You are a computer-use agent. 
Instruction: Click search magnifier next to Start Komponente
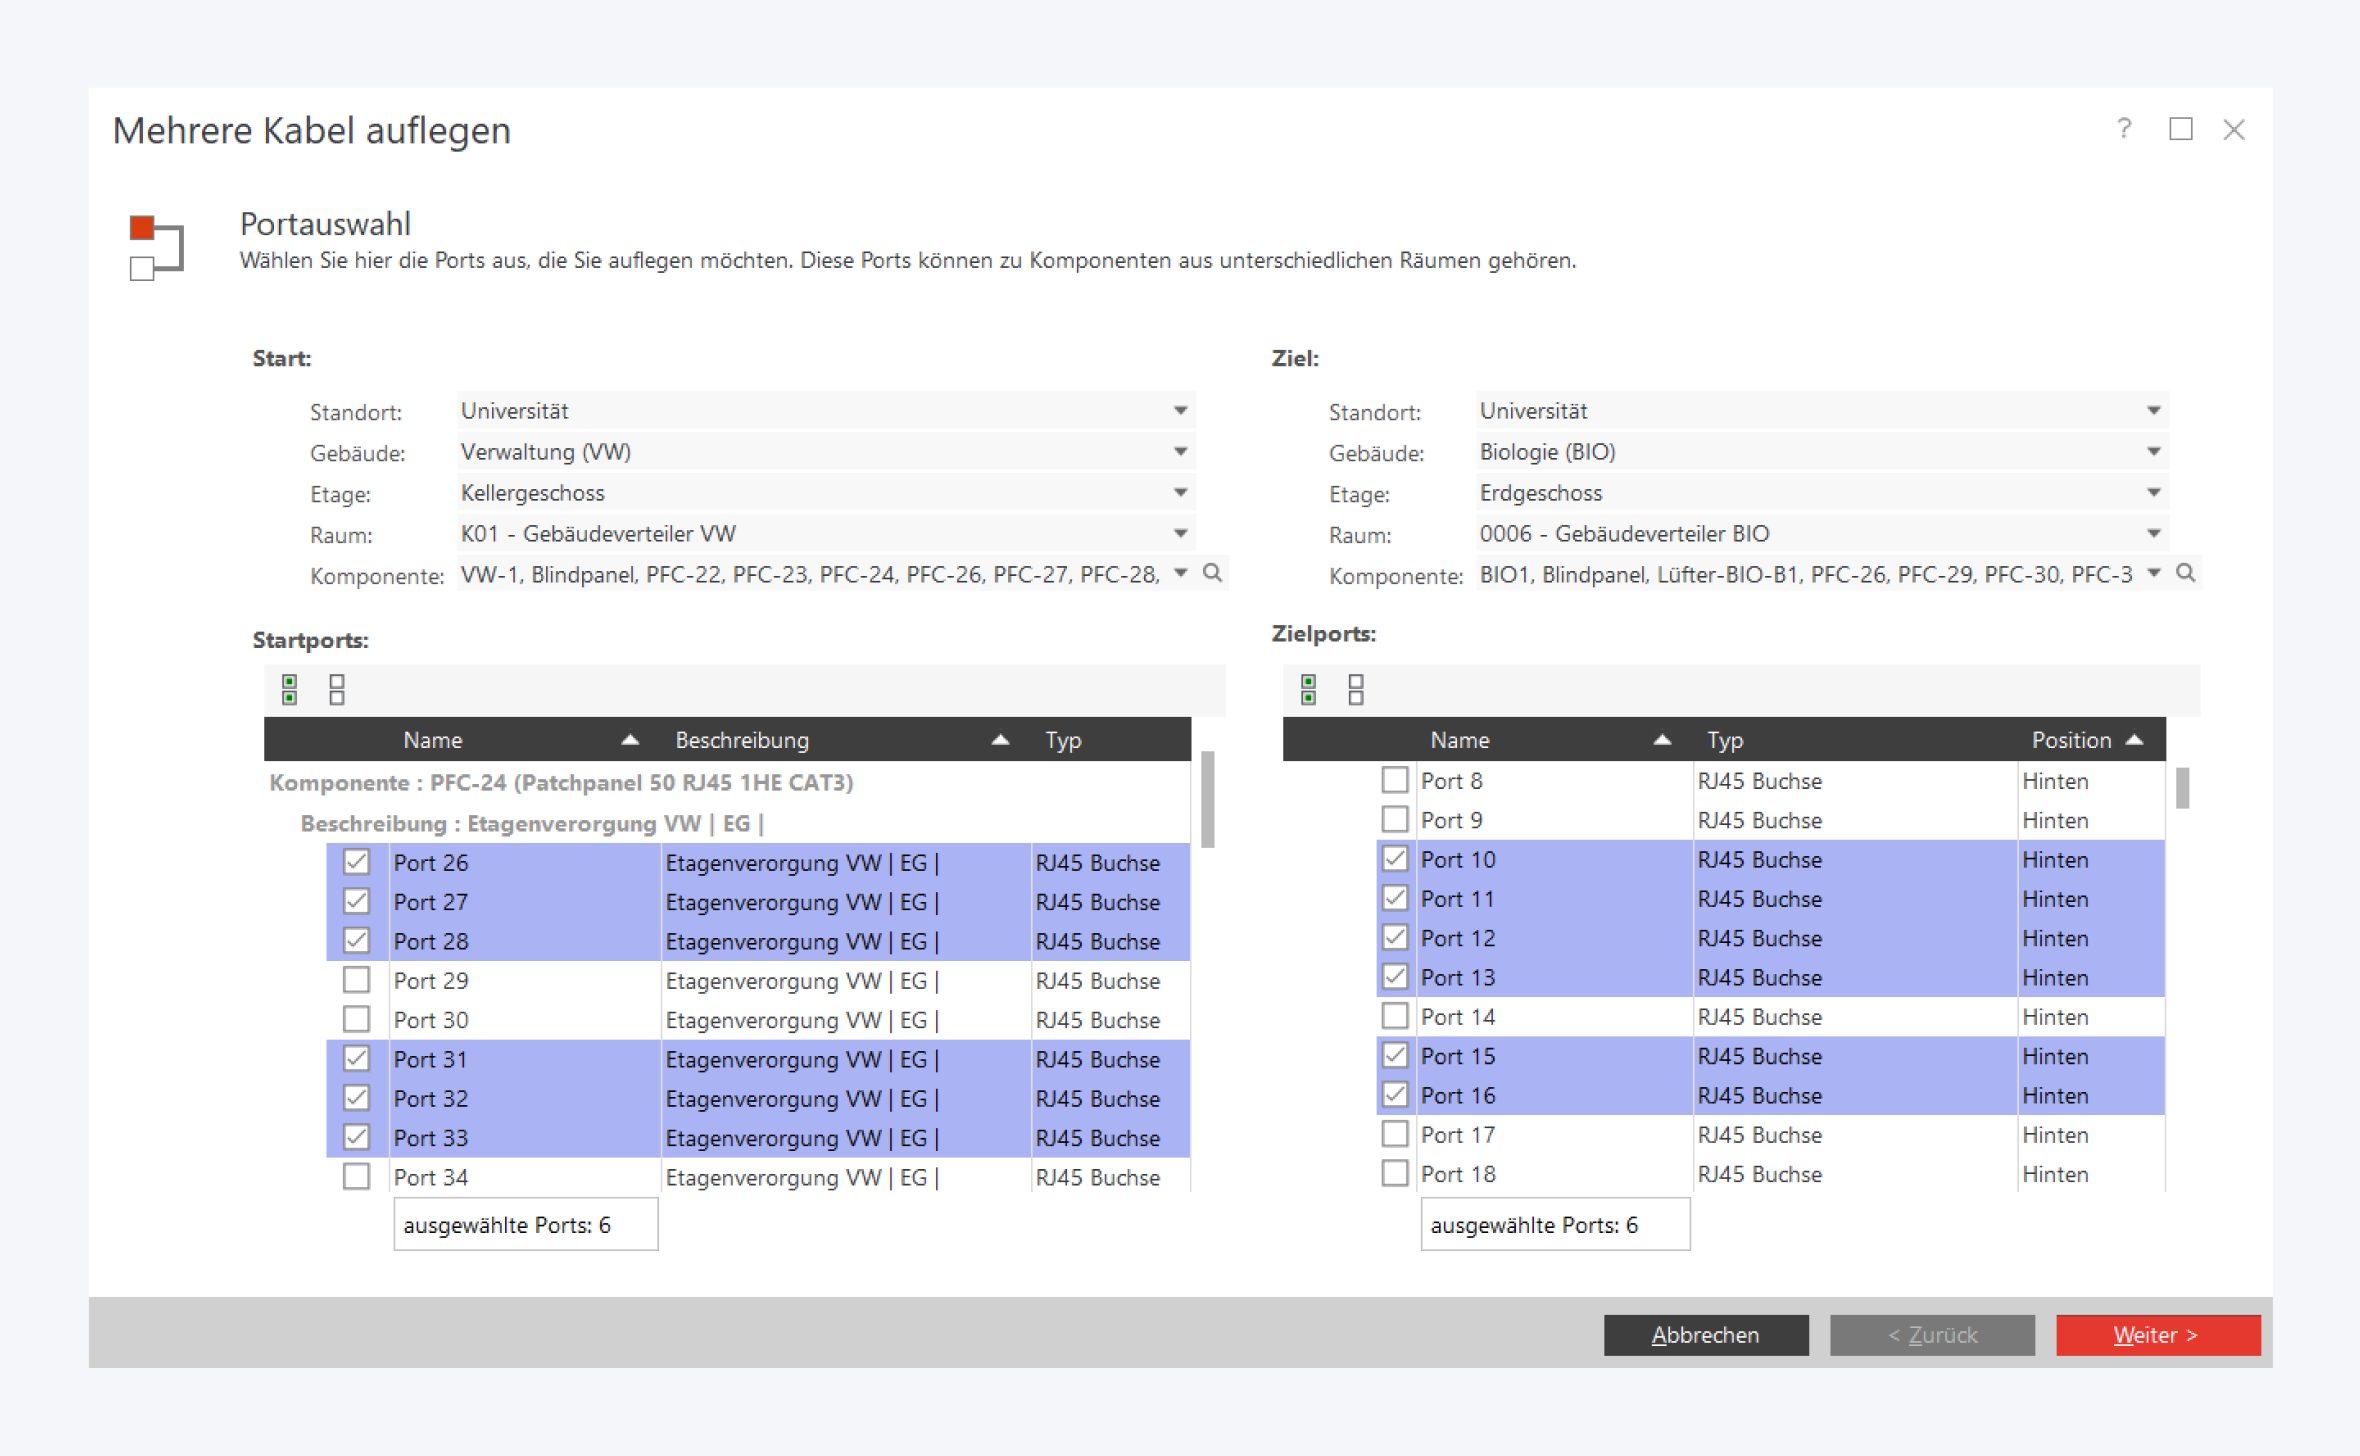(x=1212, y=573)
